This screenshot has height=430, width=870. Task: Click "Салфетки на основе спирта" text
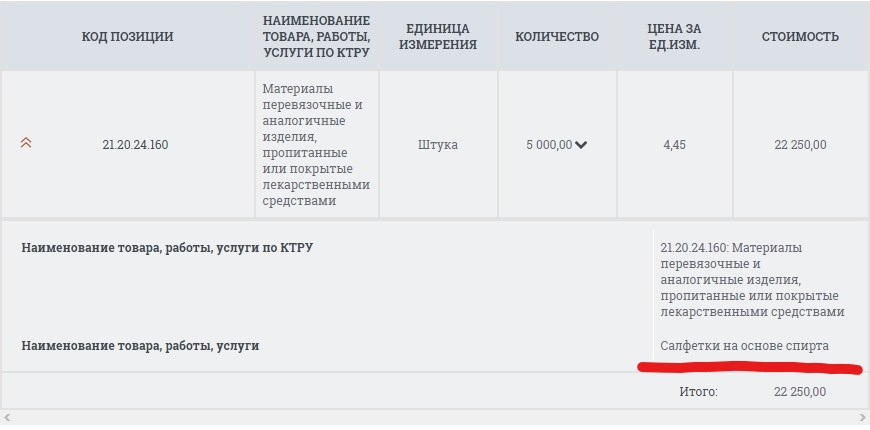click(744, 346)
